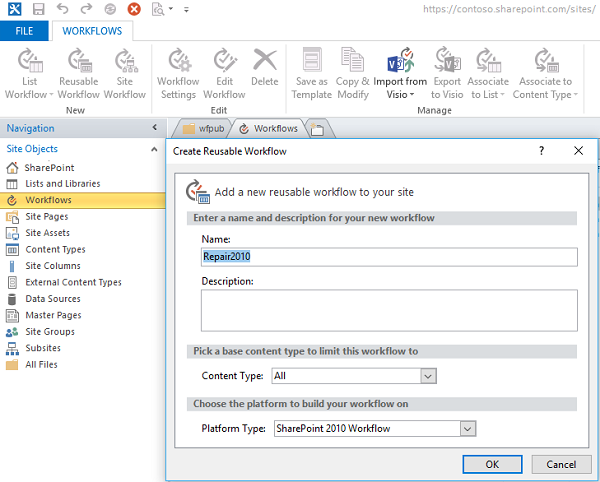Open Import from Visio

point(400,72)
